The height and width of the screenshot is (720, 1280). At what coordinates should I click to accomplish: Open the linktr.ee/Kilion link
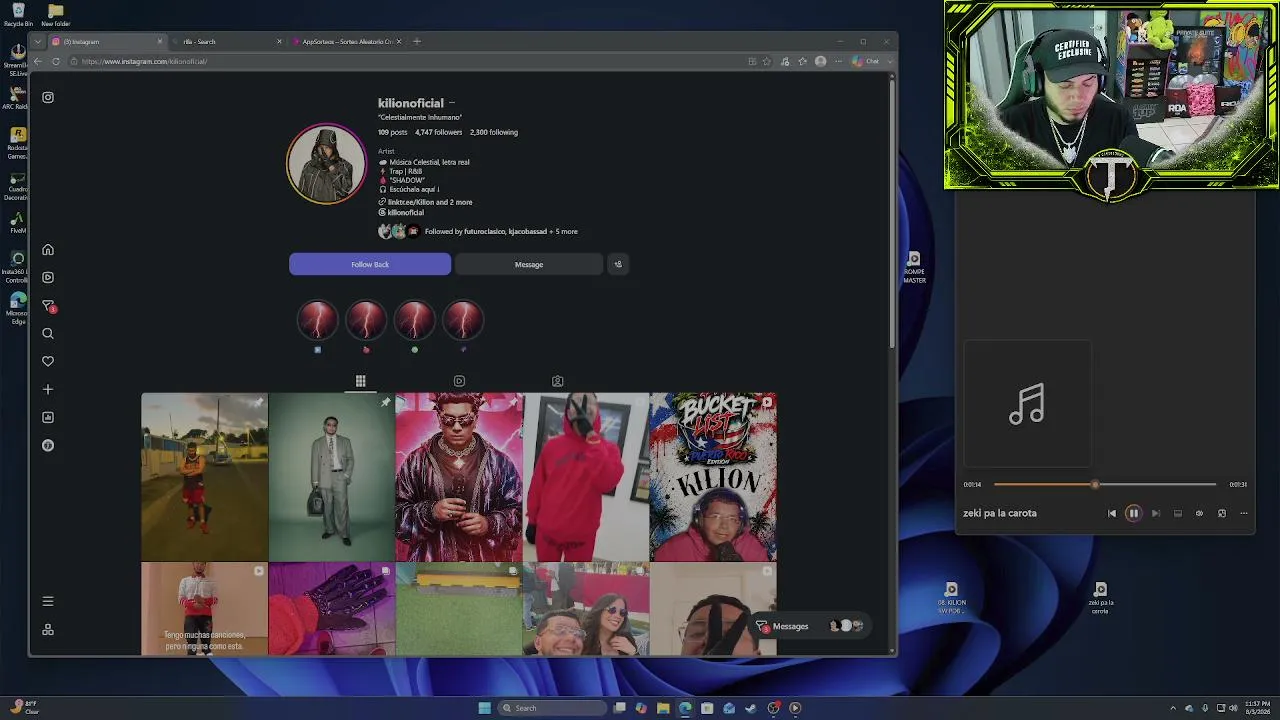tap(425, 202)
